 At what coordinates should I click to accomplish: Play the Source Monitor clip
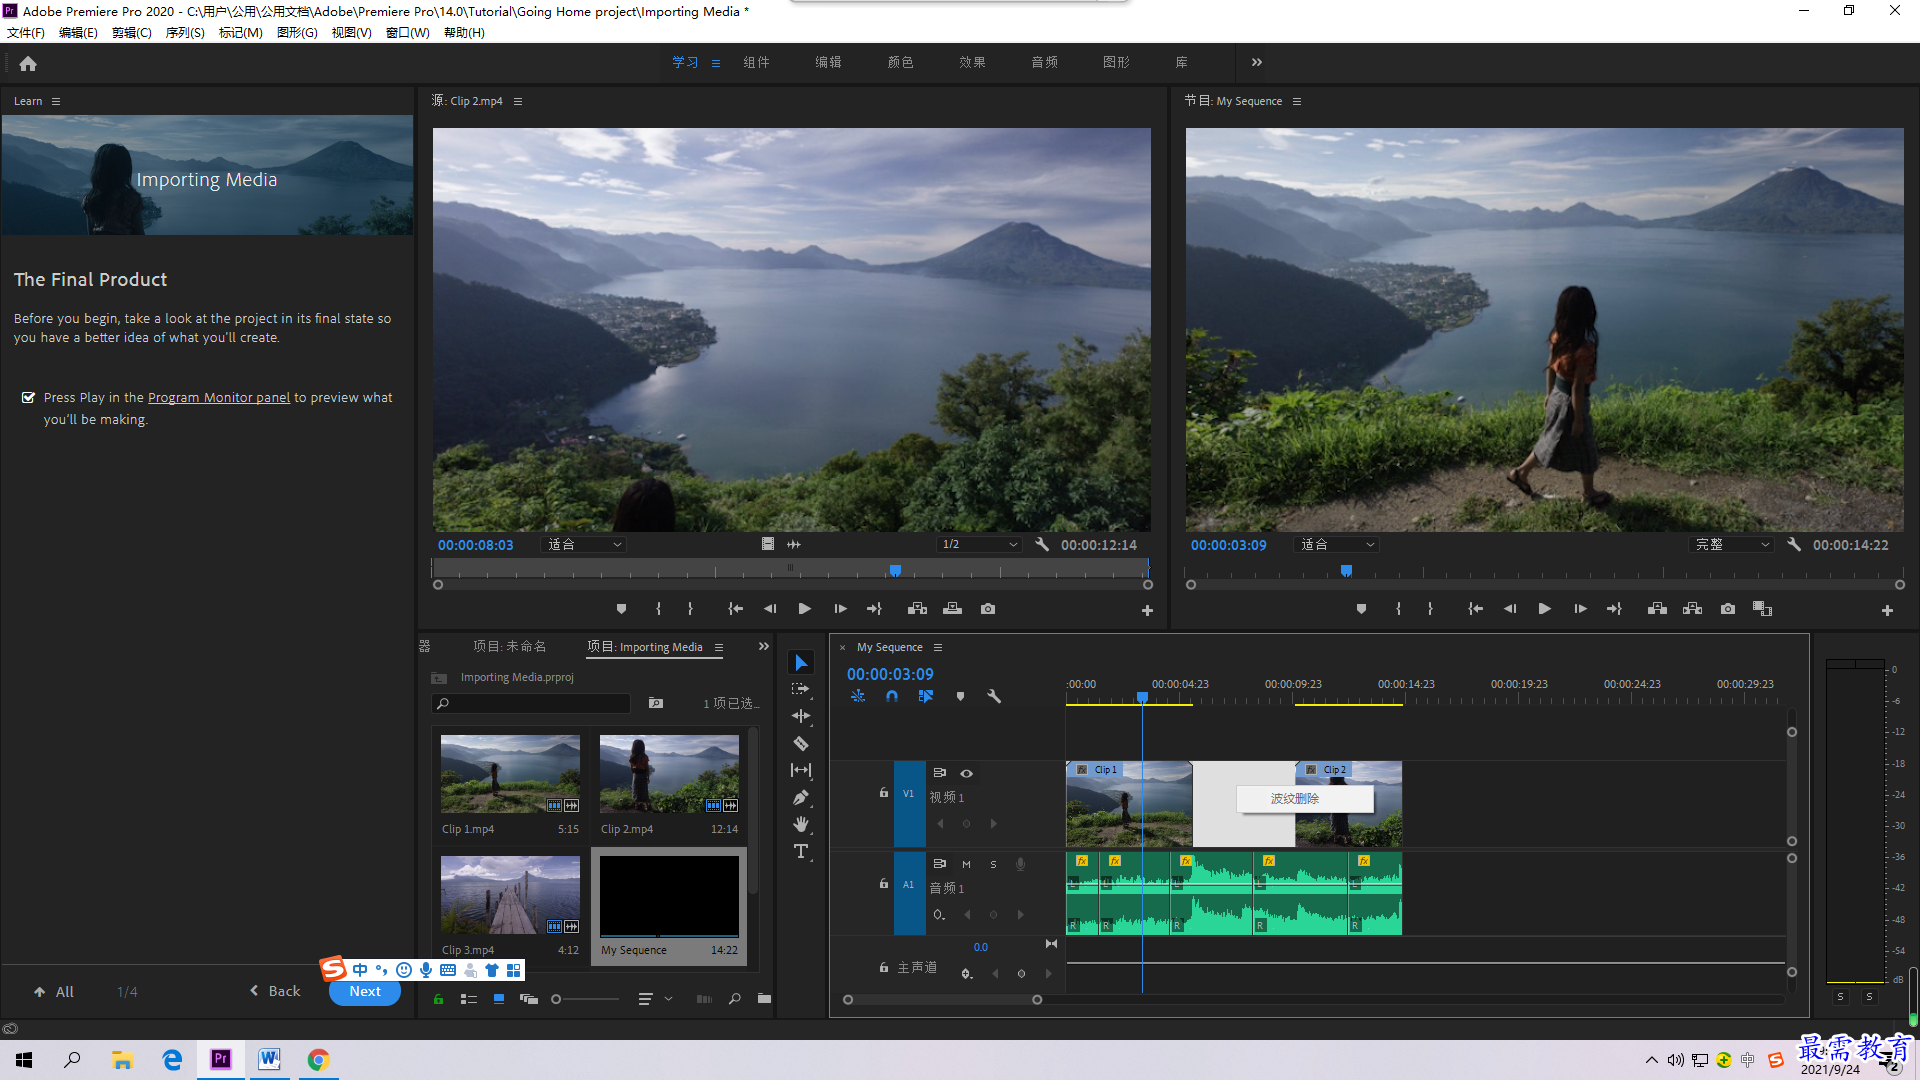(x=805, y=609)
